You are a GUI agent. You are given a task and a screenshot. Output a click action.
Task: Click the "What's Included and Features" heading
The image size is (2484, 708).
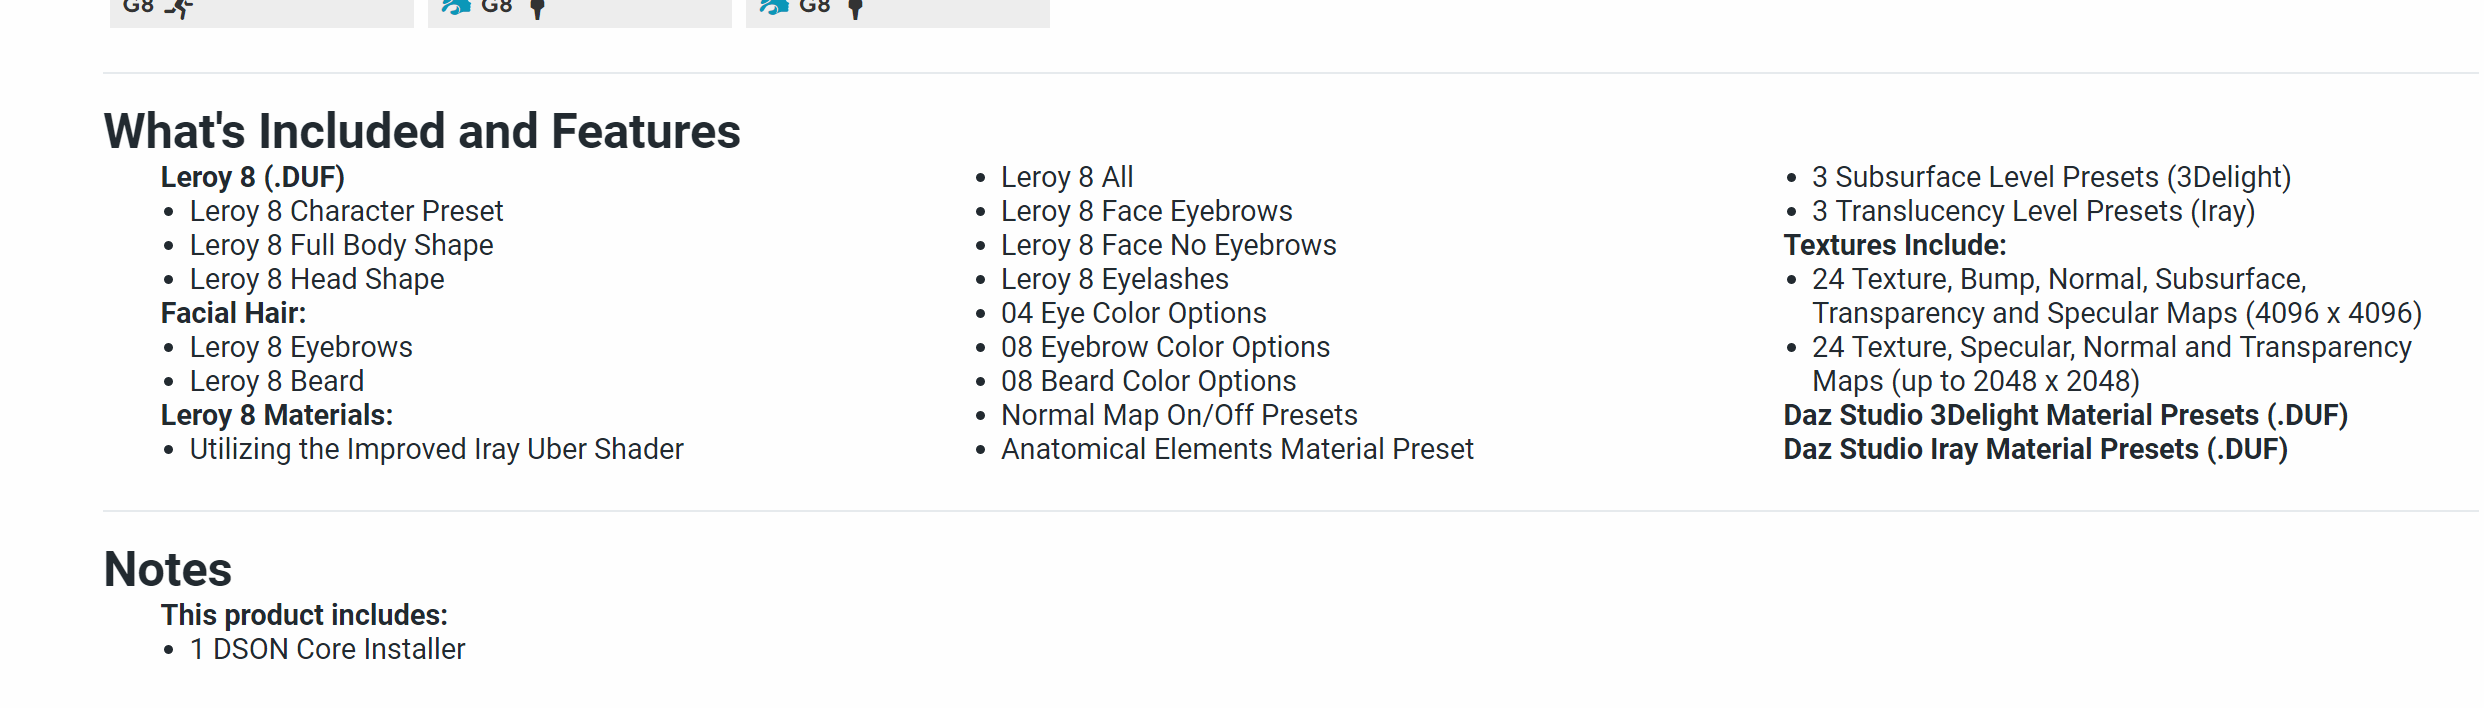[422, 131]
